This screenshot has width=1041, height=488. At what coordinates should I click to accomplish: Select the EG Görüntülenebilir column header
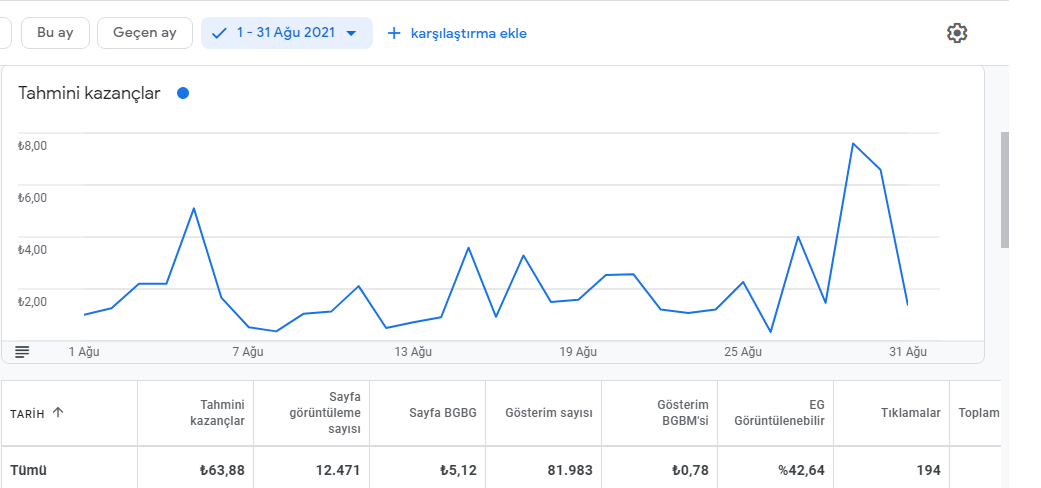[x=779, y=413]
